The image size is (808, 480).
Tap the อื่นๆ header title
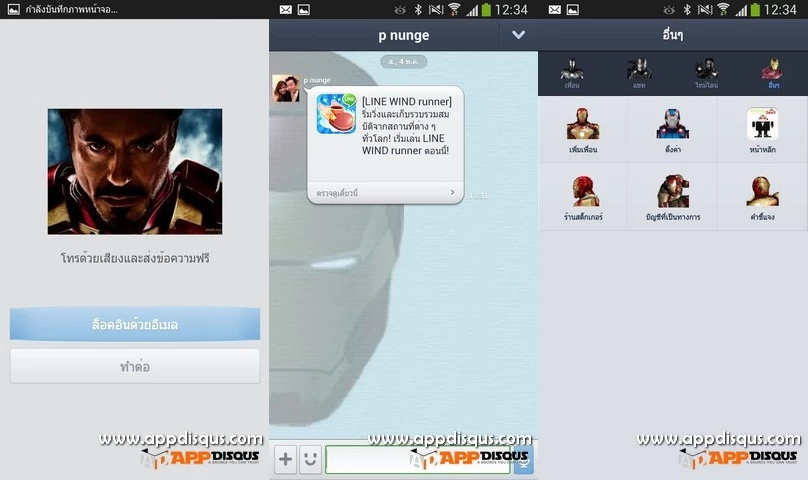click(672, 35)
